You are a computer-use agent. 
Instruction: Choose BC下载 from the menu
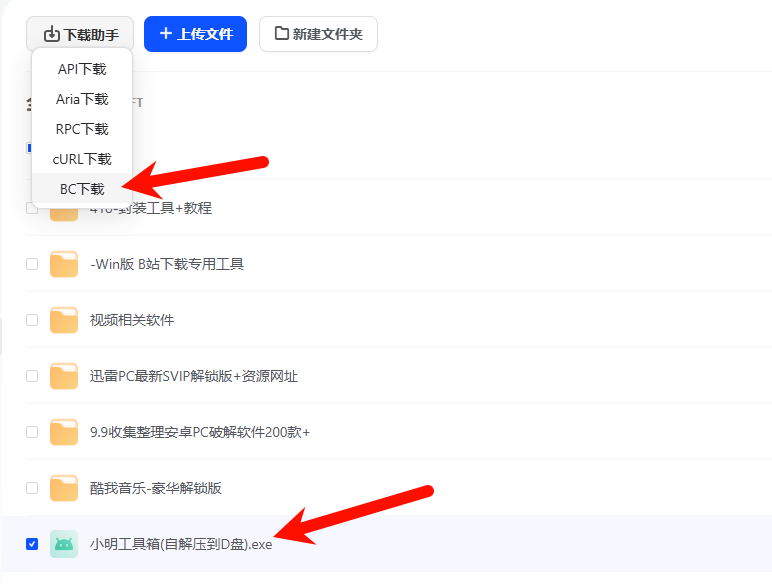82,189
